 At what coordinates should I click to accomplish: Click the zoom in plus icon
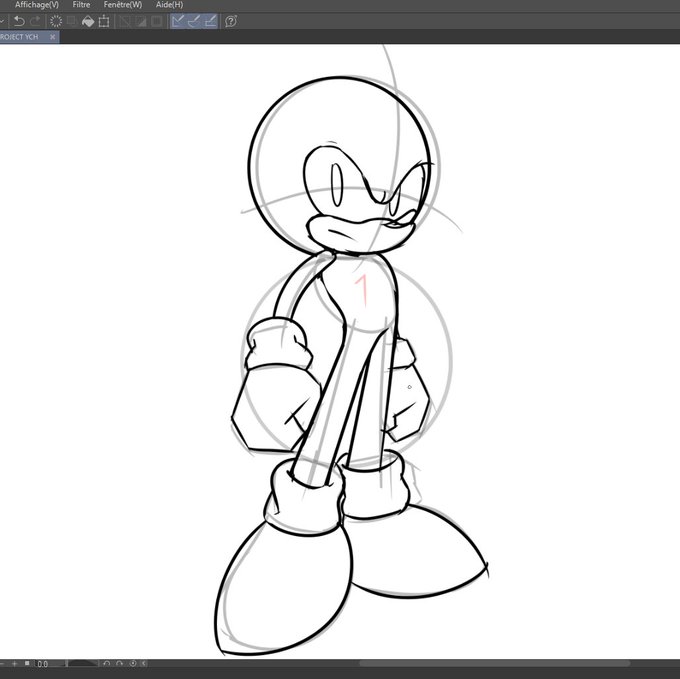(14, 663)
